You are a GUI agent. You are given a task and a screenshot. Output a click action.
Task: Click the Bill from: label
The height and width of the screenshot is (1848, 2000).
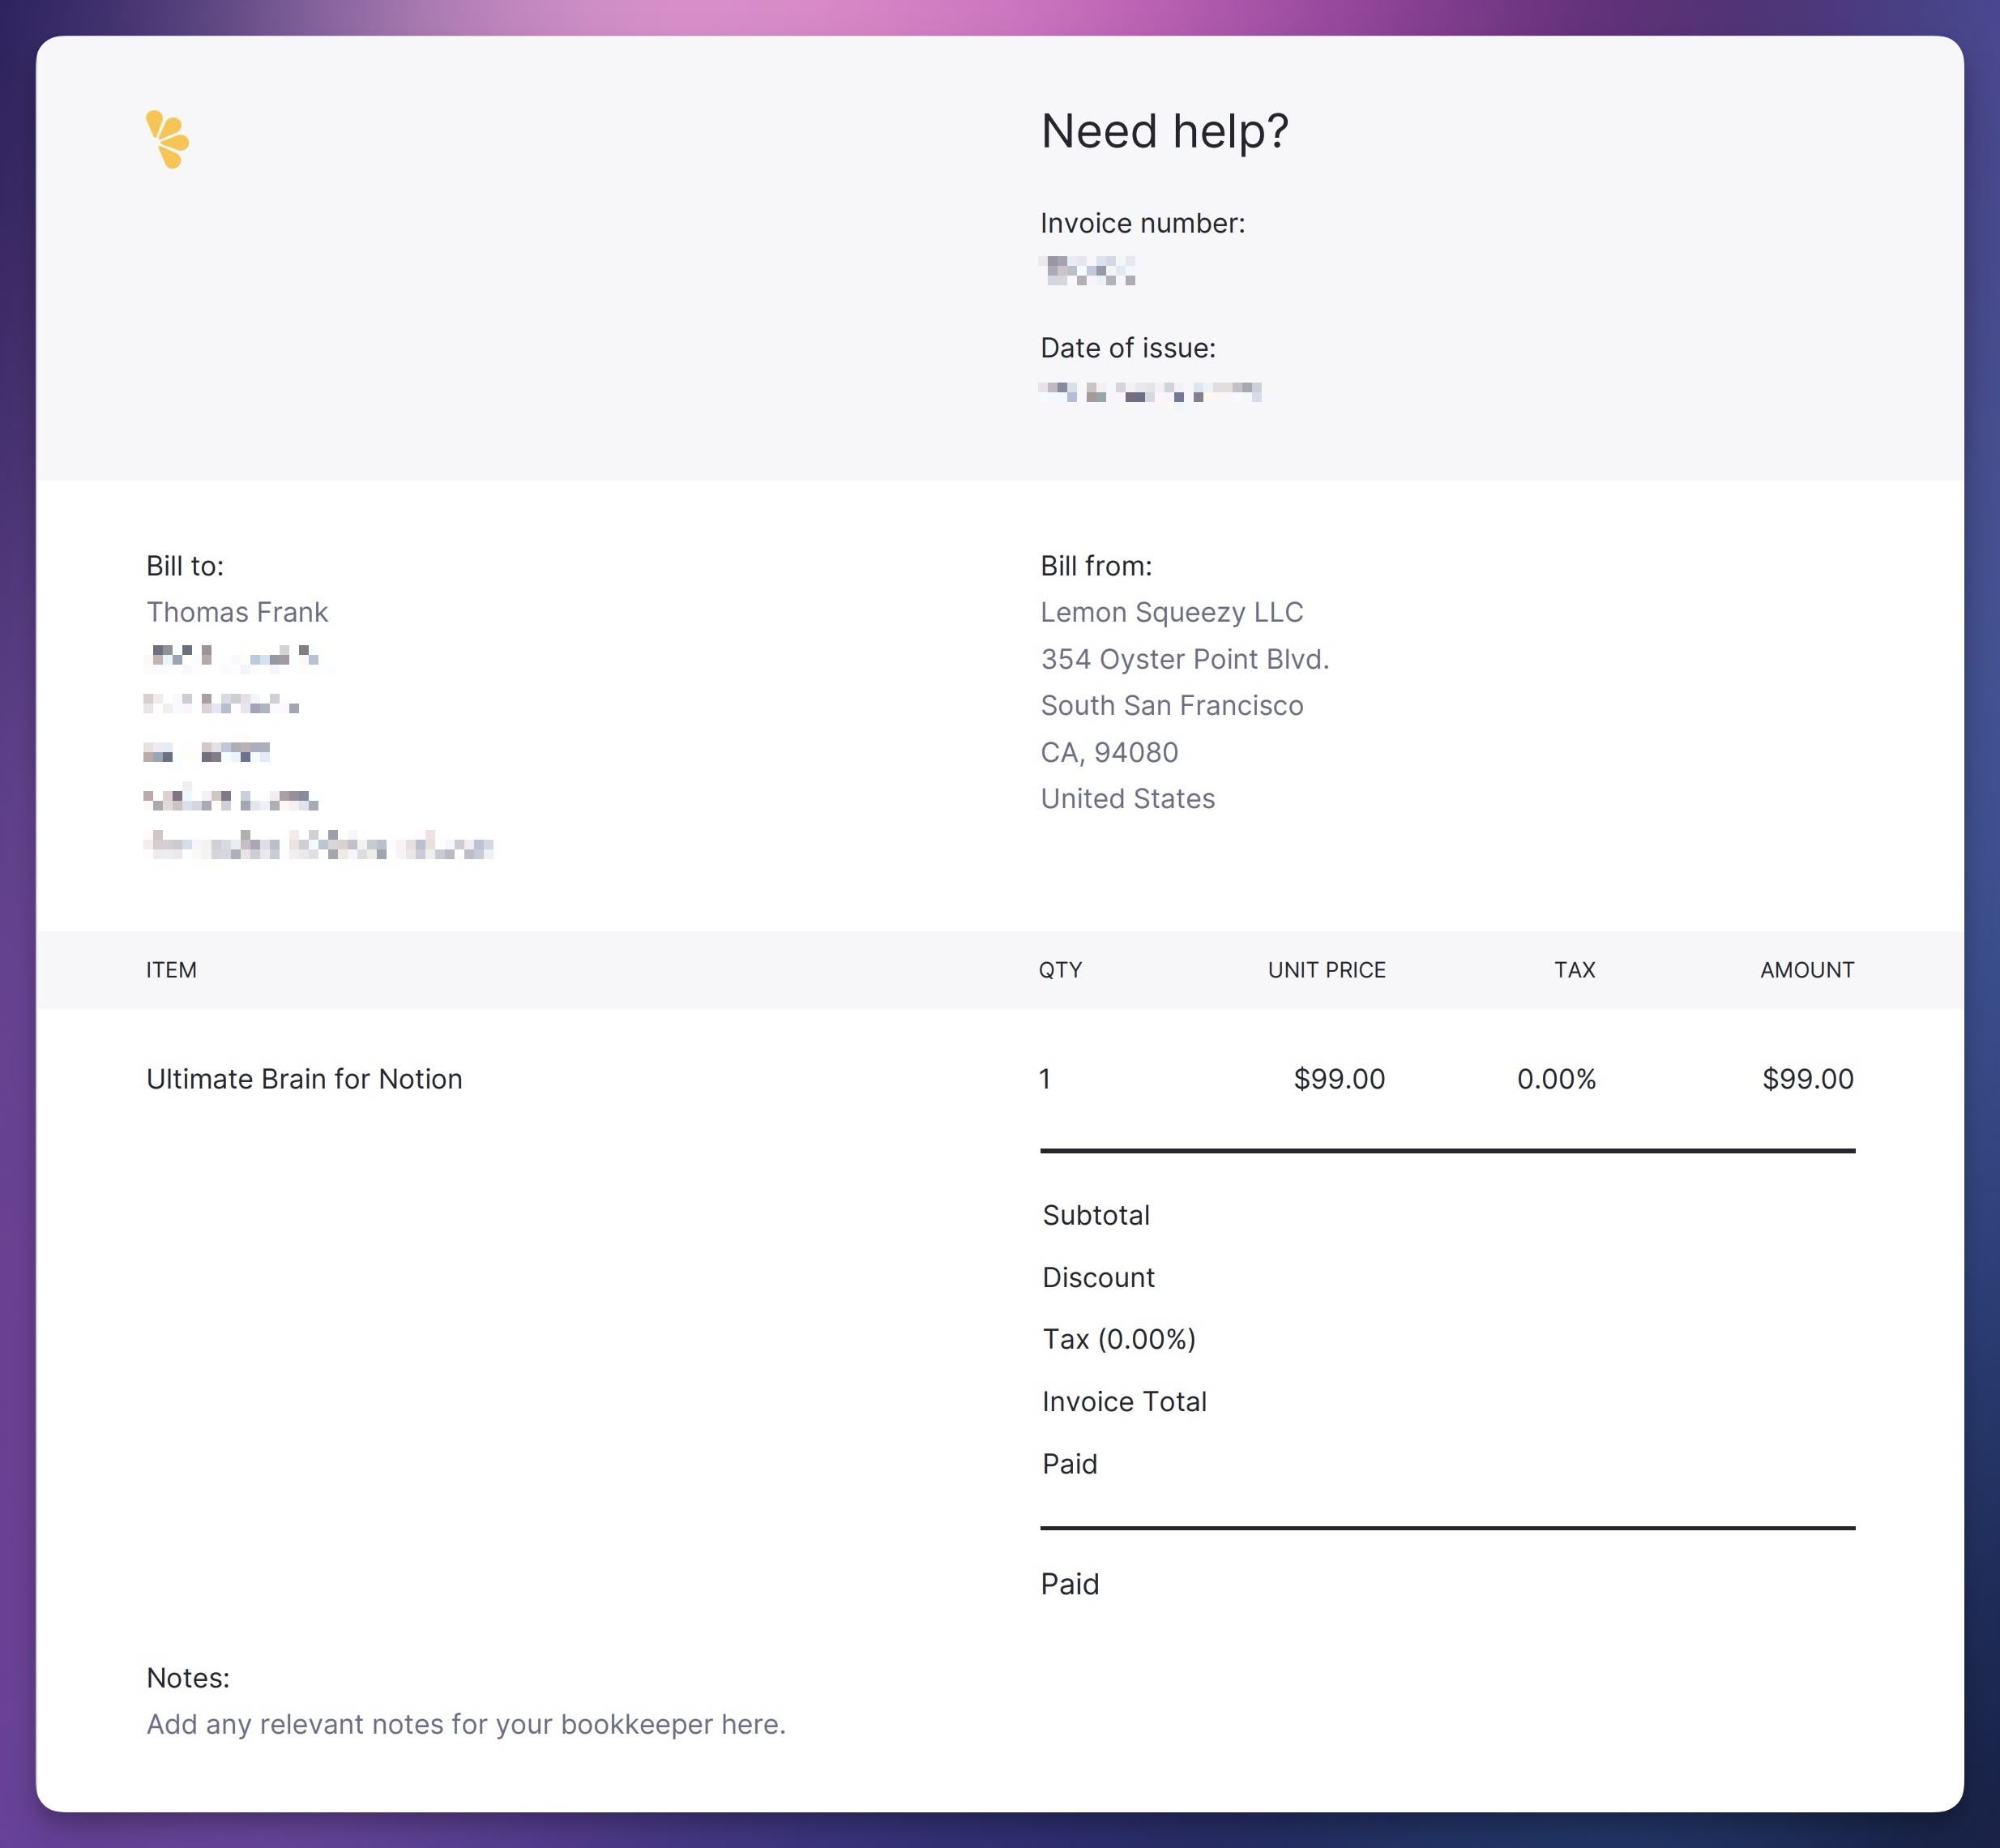1095,566
